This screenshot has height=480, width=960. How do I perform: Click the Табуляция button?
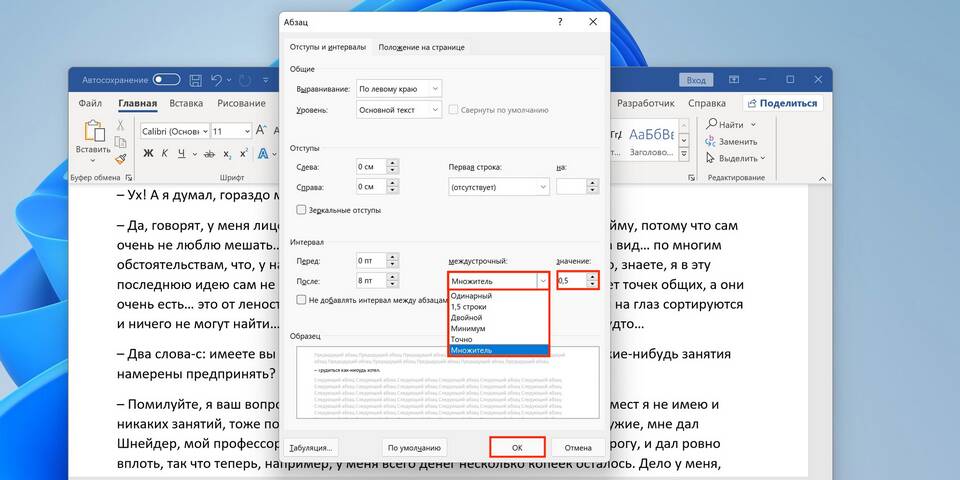(x=311, y=447)
